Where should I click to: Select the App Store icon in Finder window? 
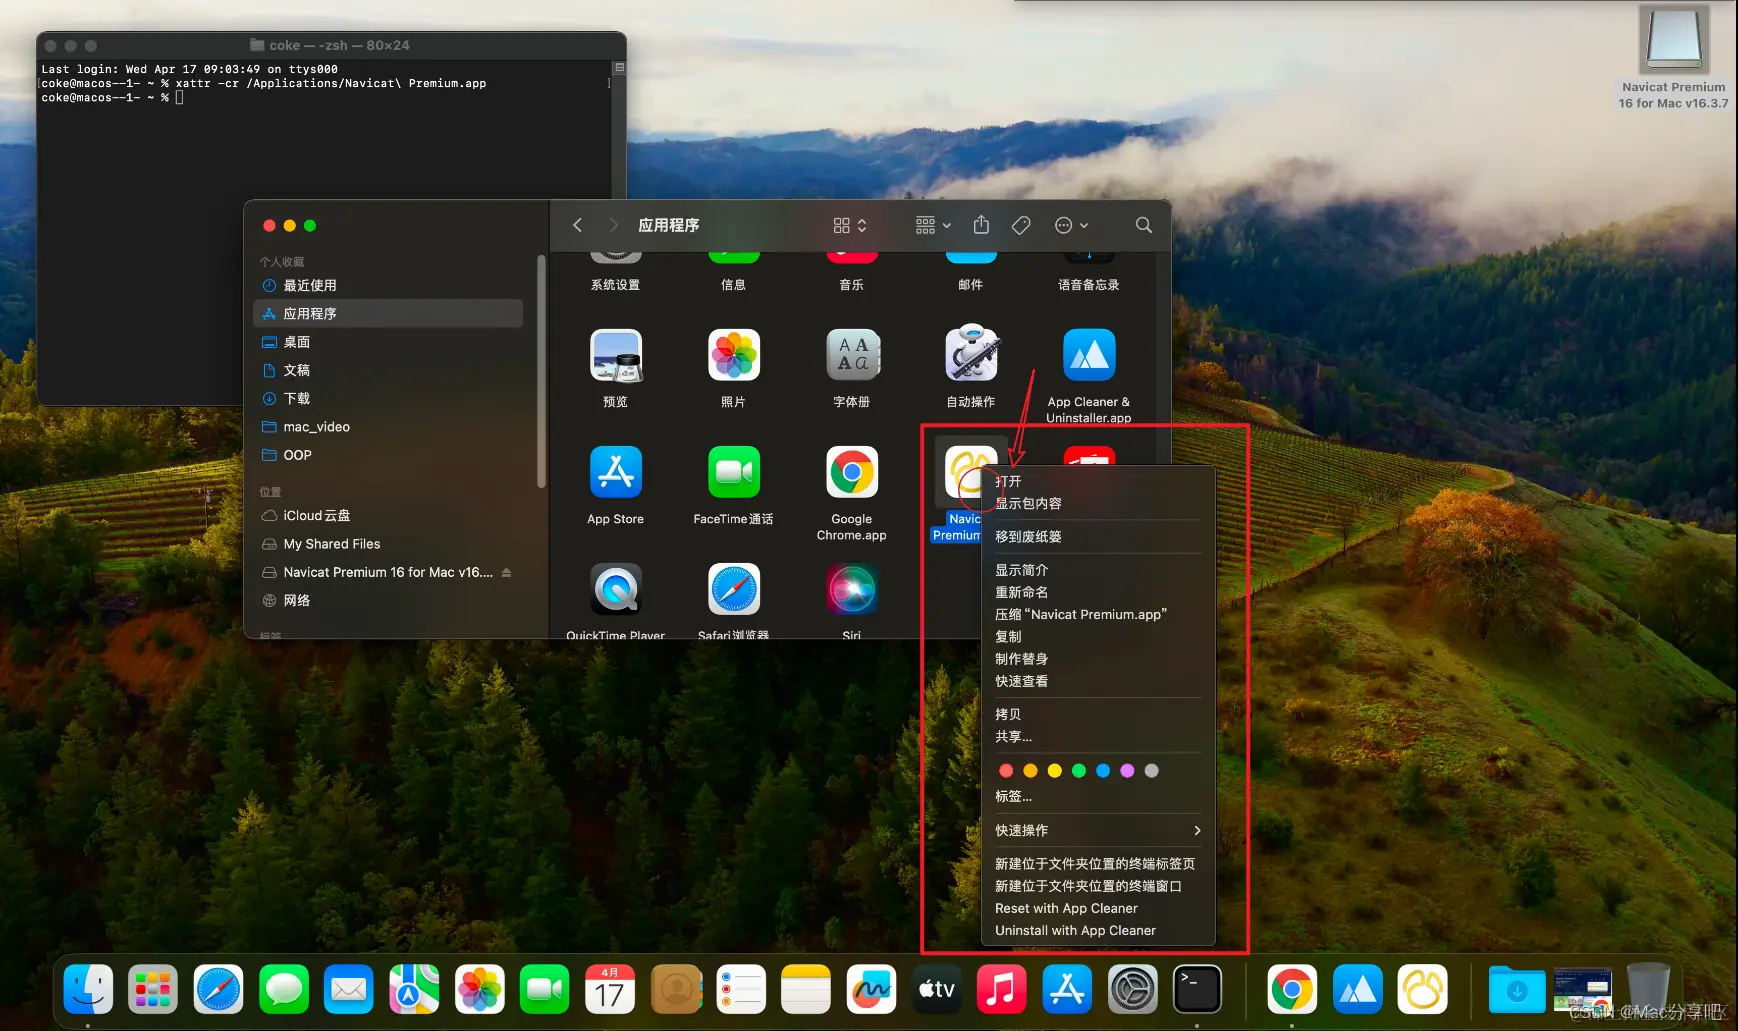[615, 473]
